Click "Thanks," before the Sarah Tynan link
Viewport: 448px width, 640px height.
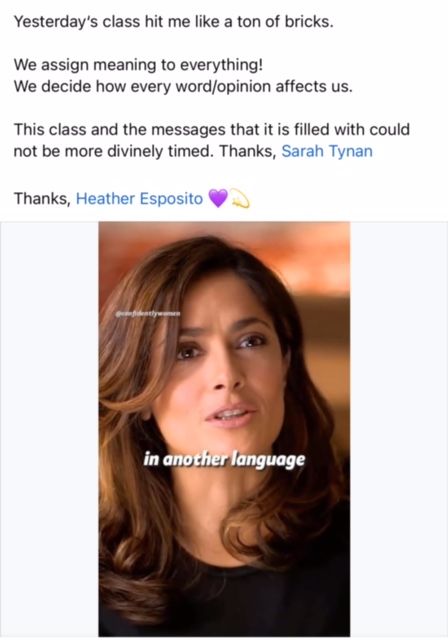(248, 151)
